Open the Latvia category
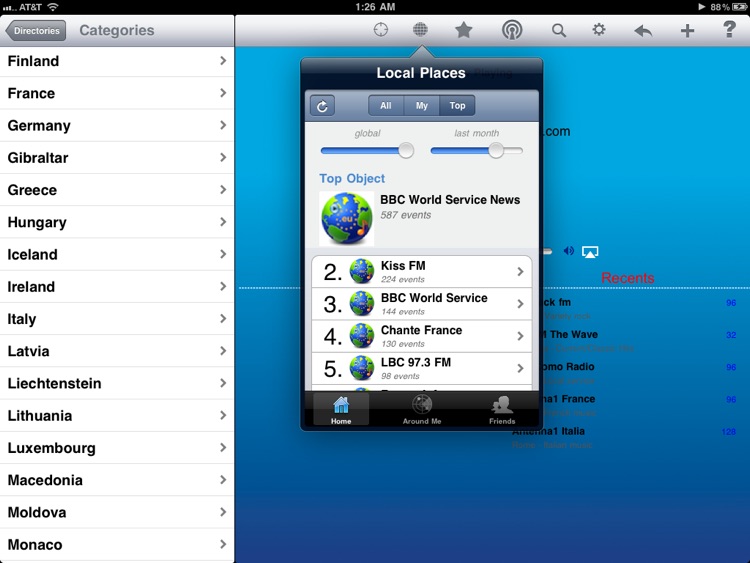This screenshot has width=750, height=563. point(117,351)
